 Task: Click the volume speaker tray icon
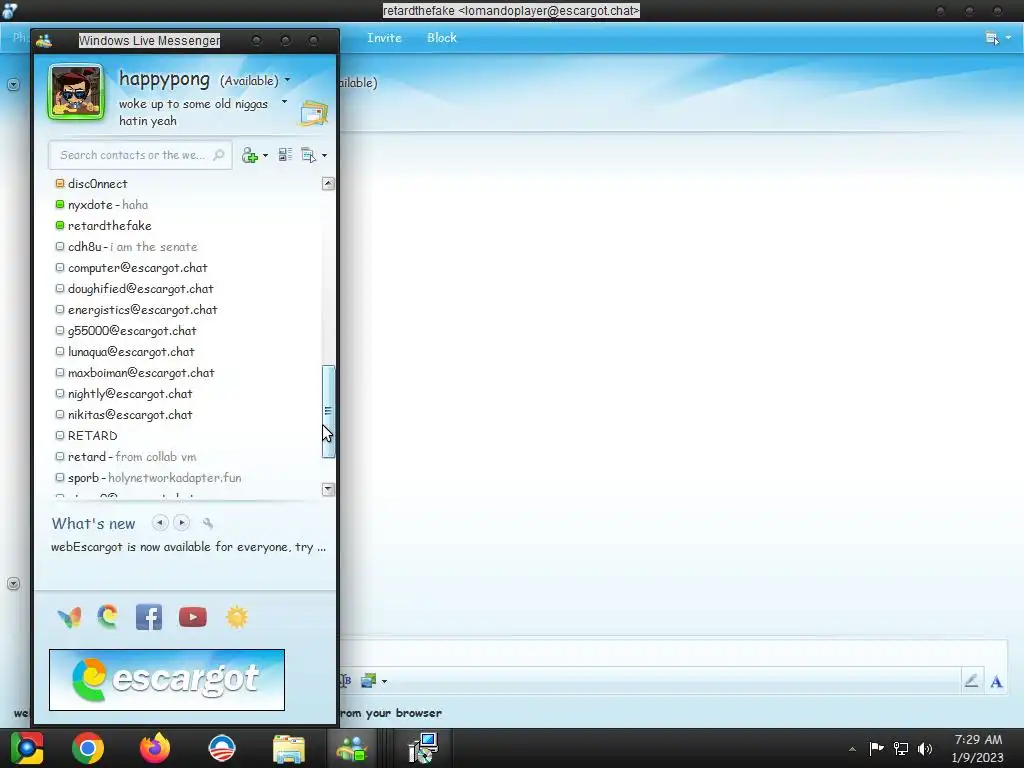pos(925,748)
